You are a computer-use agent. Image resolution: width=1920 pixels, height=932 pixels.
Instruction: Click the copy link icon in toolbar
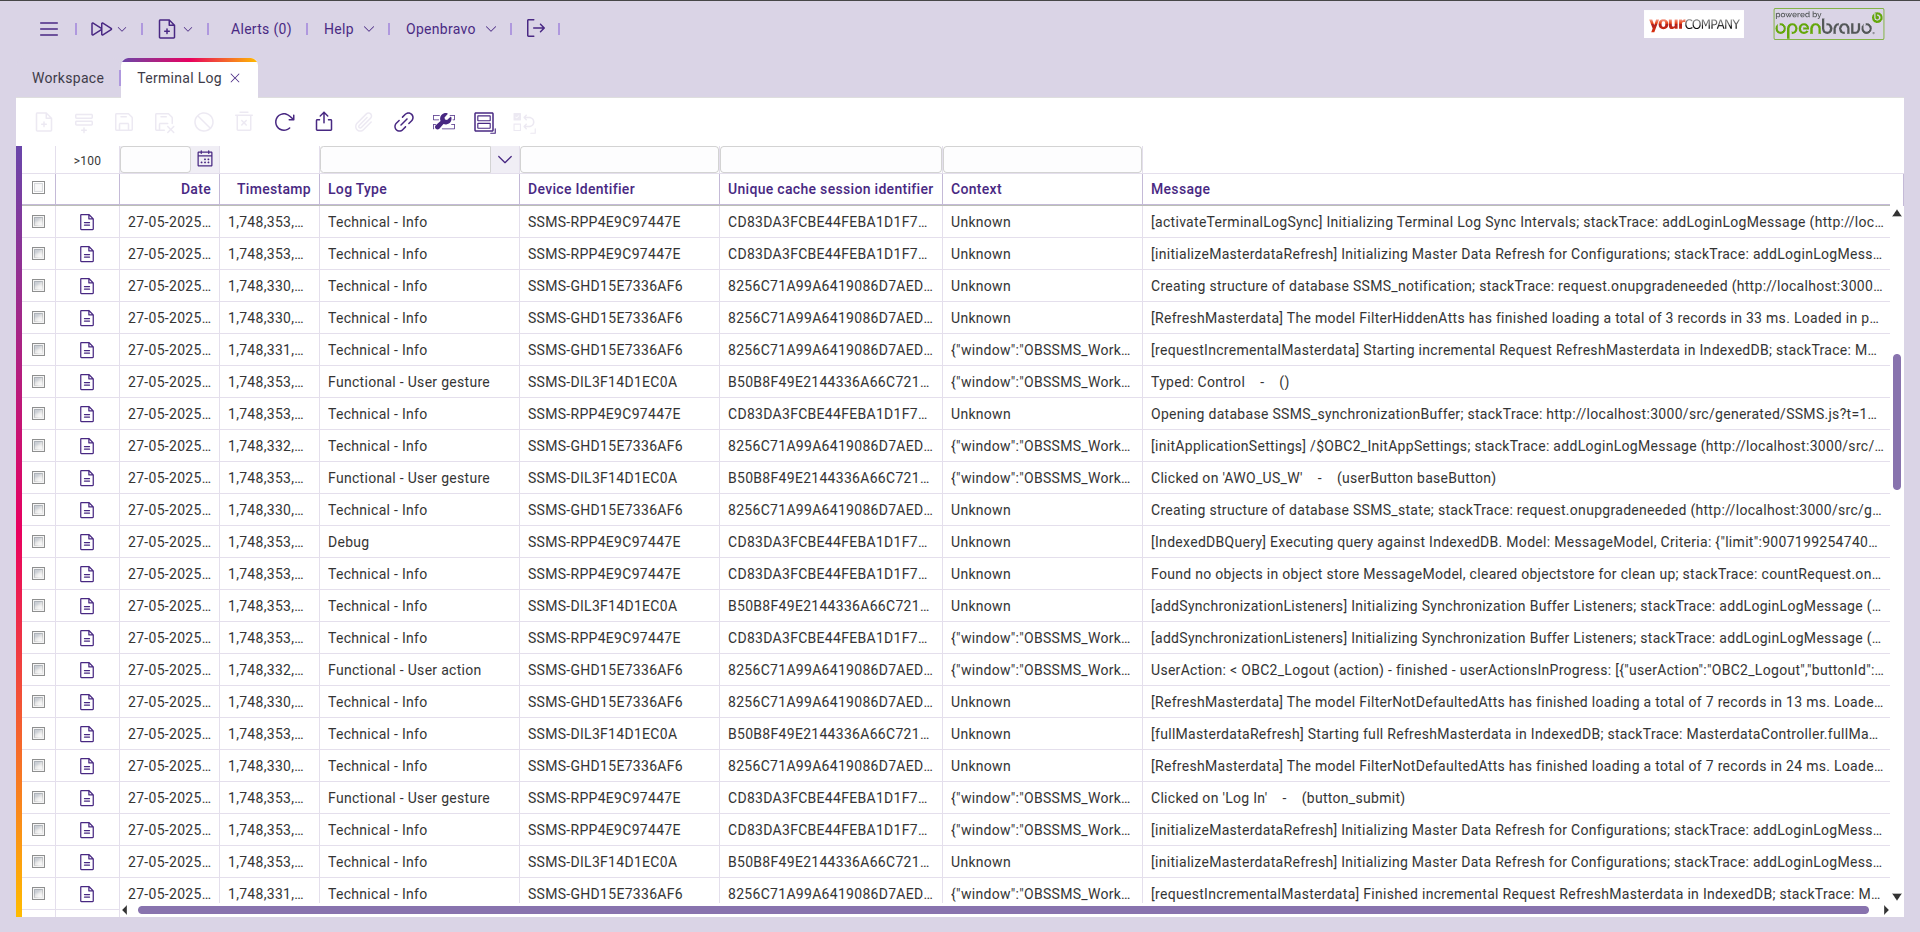point(404,122)
